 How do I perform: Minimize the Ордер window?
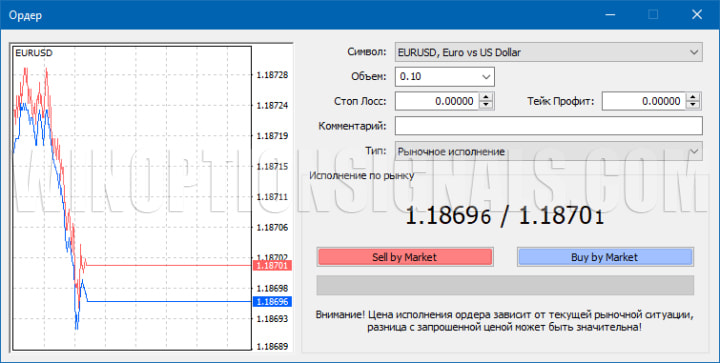[610, 15]
